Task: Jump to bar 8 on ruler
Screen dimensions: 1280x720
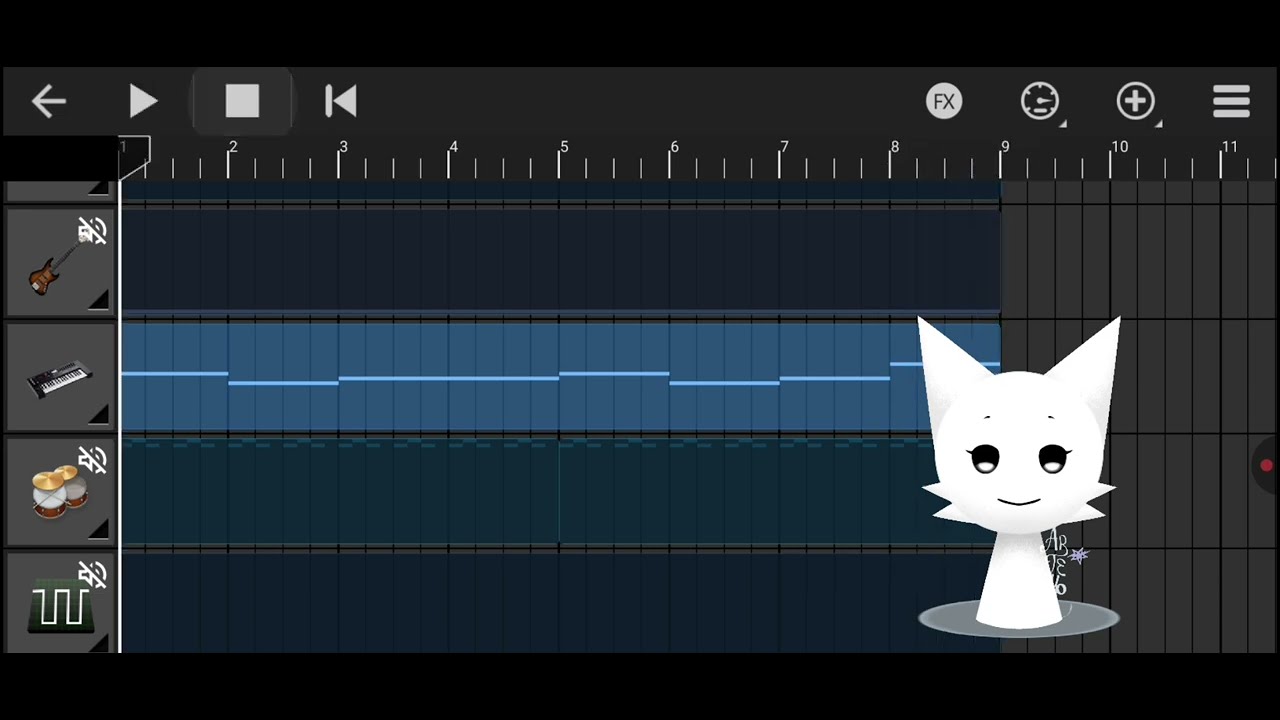Action: (x=895, y=147)
